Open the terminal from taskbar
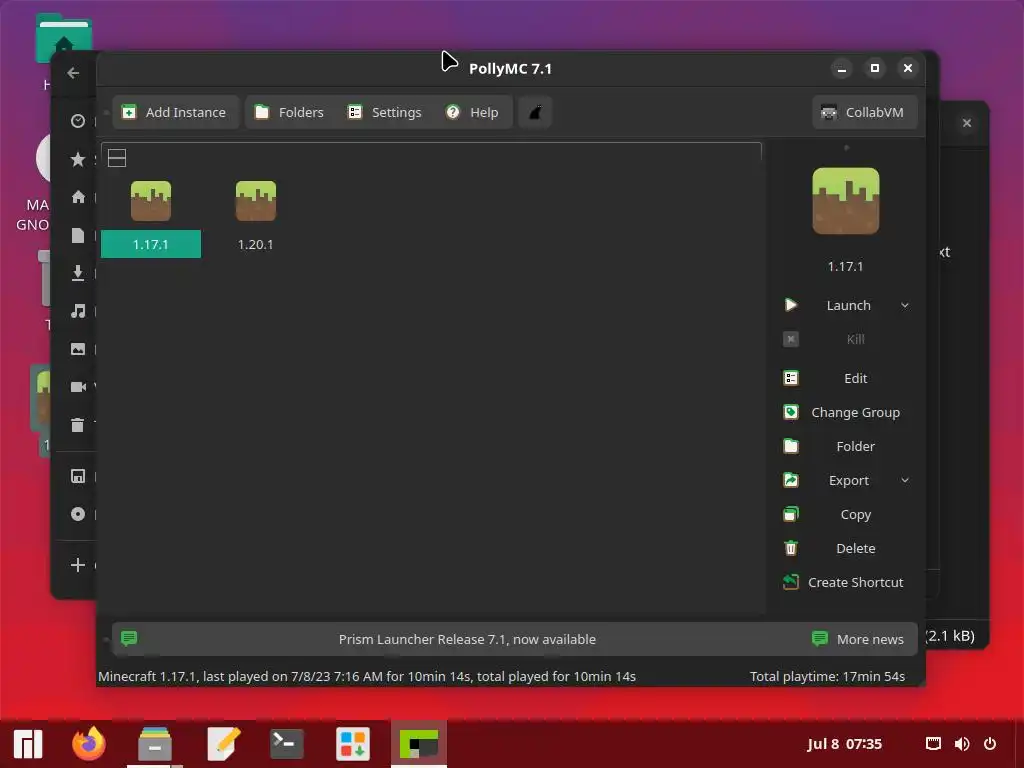1024x768 pixels. click(x=287, y=744)
